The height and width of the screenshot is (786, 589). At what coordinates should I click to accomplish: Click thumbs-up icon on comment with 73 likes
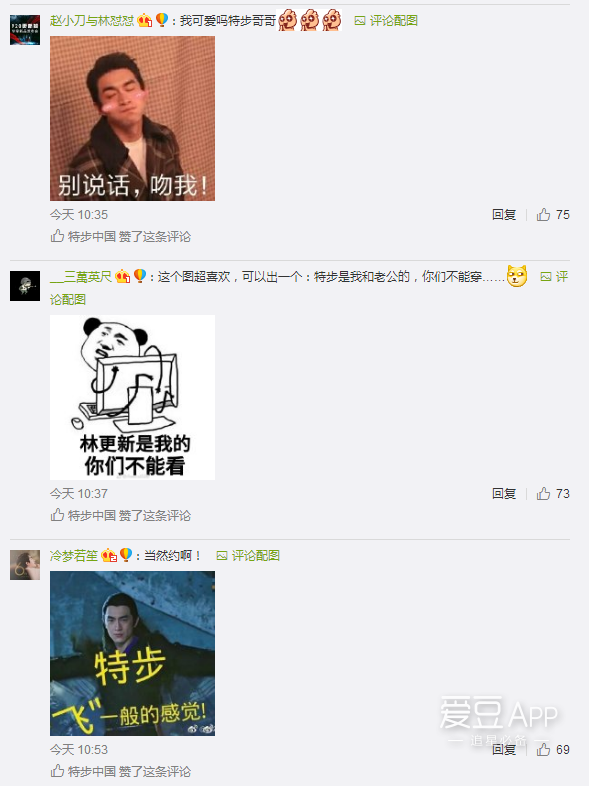coord(543,494)
